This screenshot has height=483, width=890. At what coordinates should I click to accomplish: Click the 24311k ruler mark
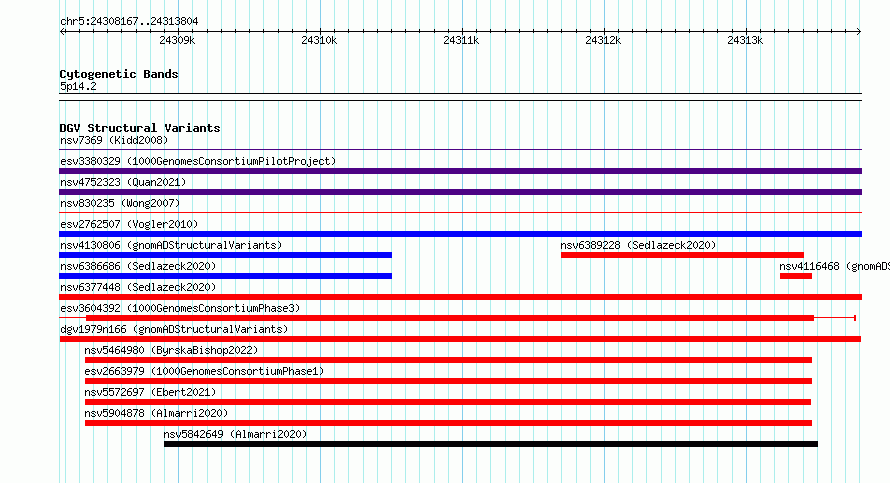pyautogui.click(x=461, y=40)
